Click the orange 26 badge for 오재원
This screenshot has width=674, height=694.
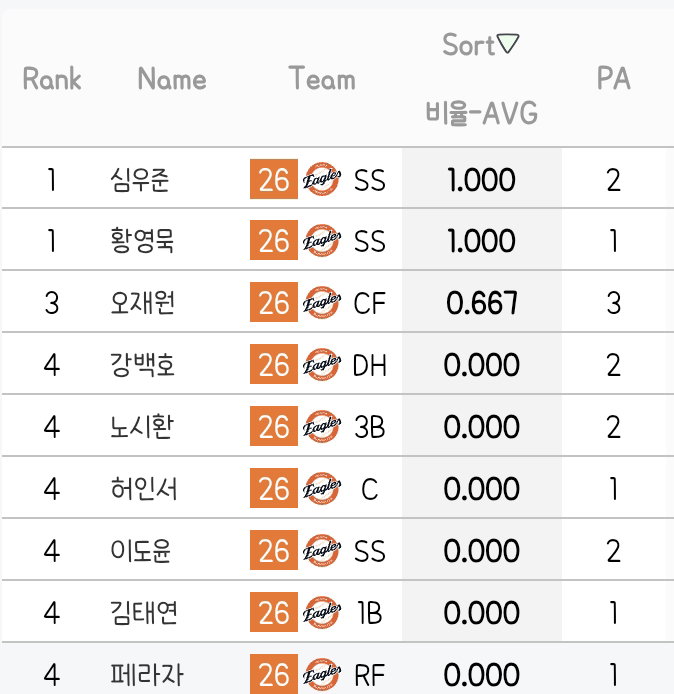(x=274, y=302)
